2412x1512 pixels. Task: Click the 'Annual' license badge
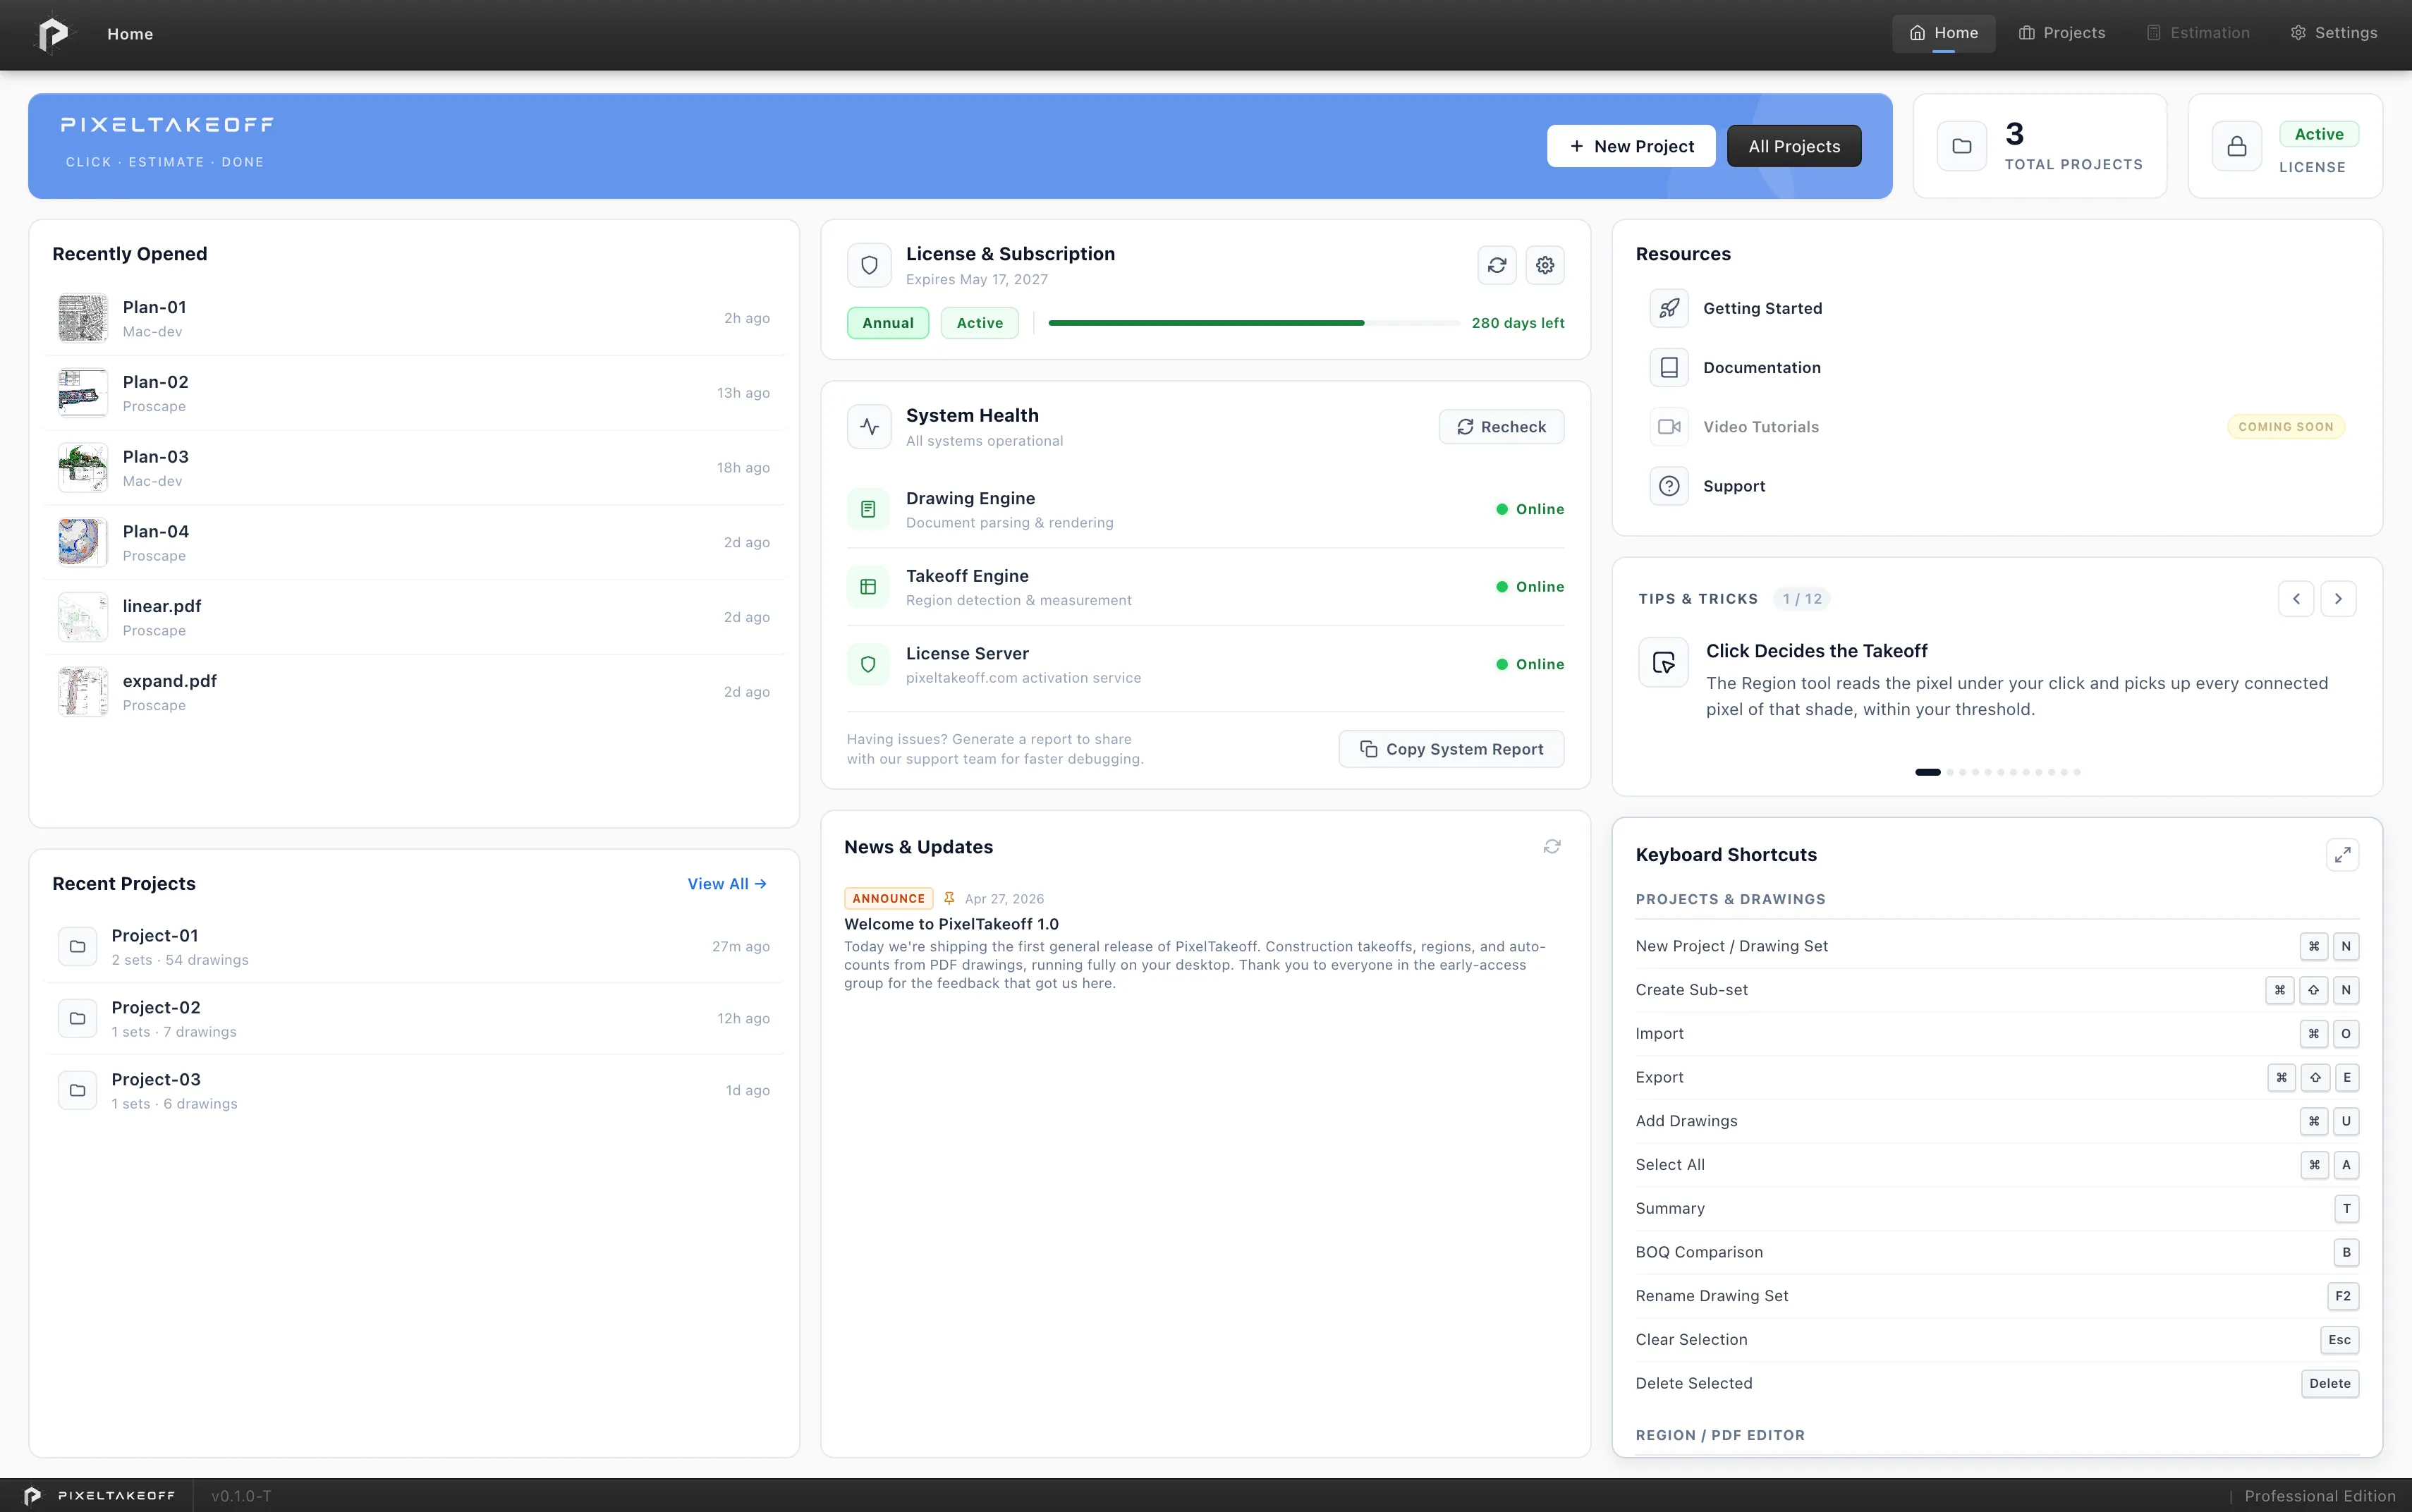click(x=888, y=323)
